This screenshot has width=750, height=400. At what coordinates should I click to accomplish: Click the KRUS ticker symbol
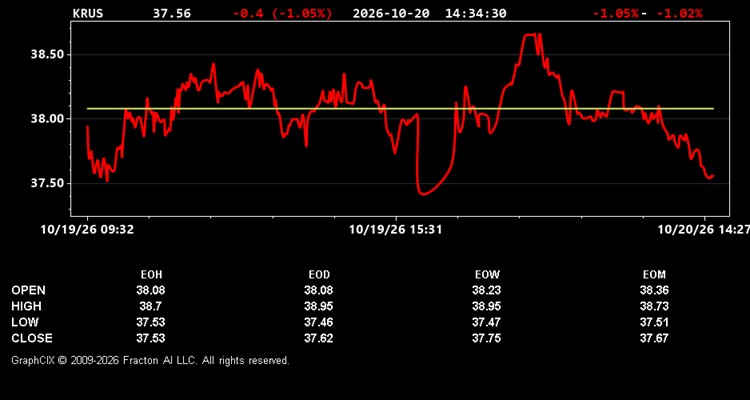pos(88,13)
